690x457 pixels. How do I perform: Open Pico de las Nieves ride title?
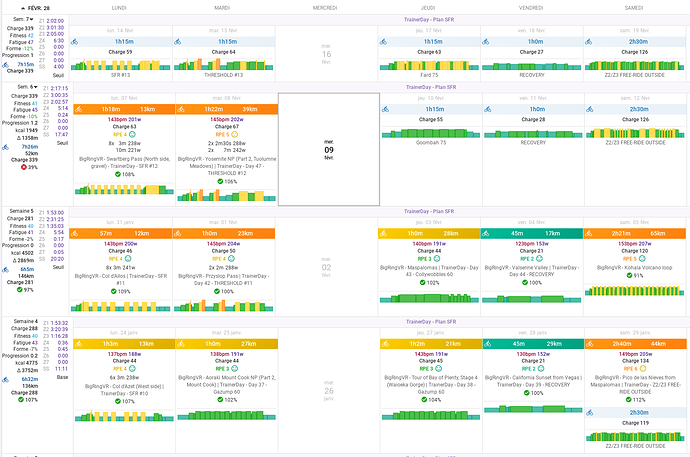point(635,384)
